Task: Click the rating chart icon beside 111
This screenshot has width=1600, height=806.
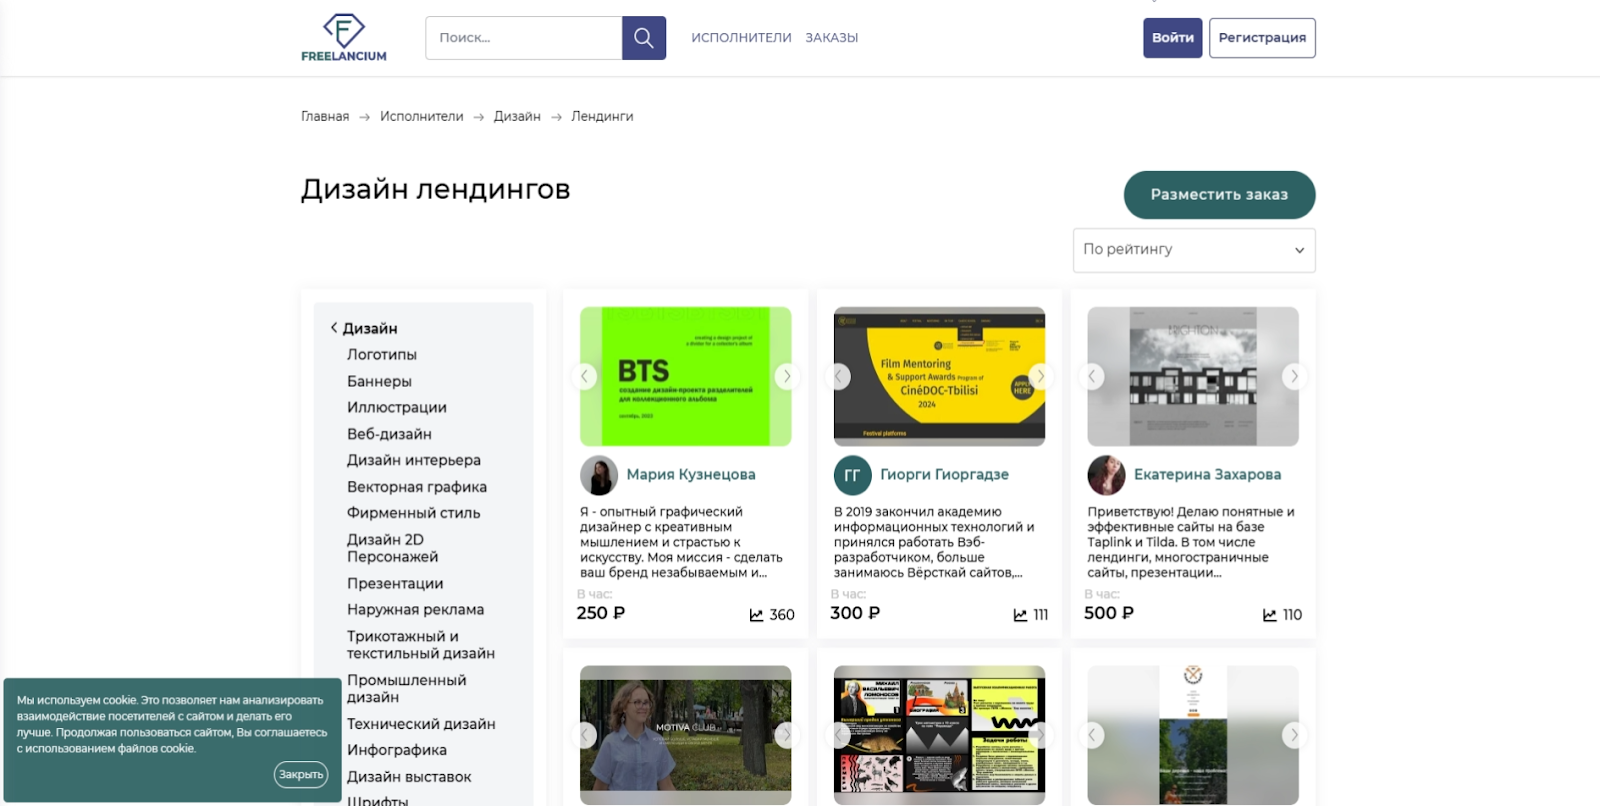Action: (x=1020, y=615)
